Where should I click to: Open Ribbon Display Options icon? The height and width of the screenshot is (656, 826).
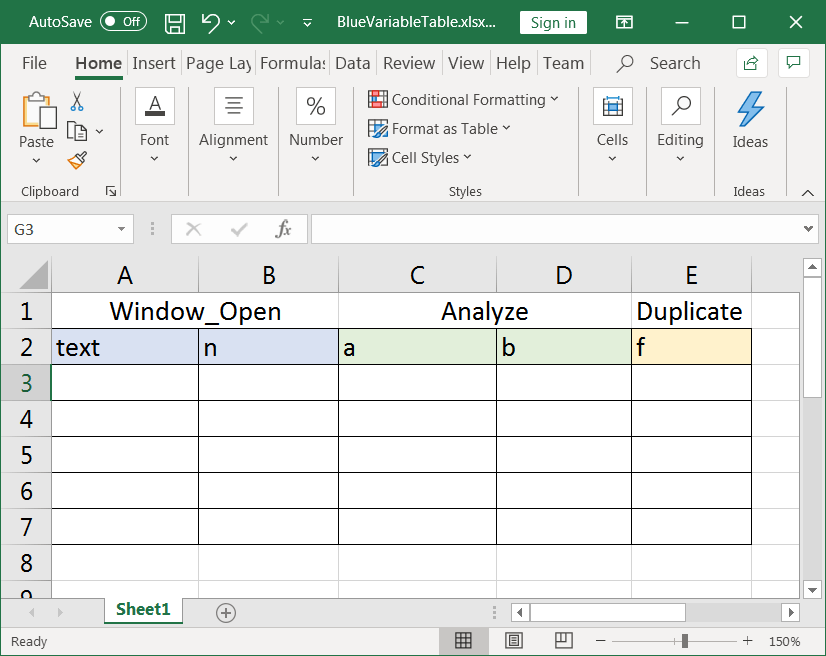[624, 22]
